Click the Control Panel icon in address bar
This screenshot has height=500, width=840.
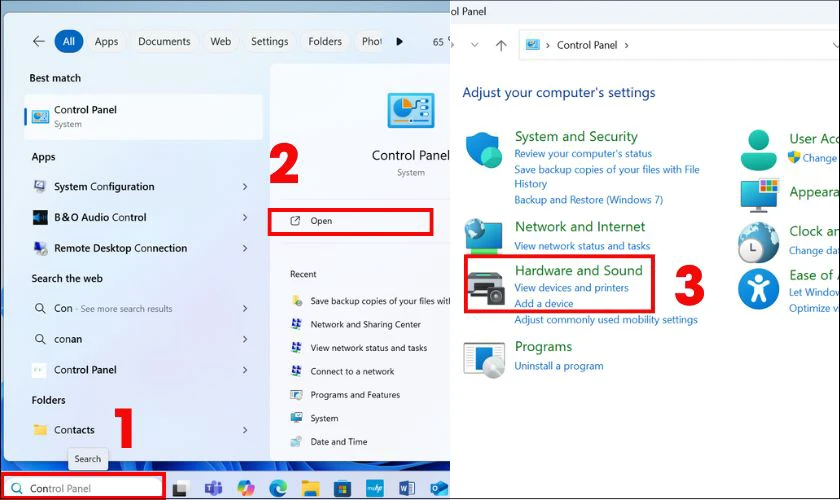pyautogui.click(x=532, y=45)
